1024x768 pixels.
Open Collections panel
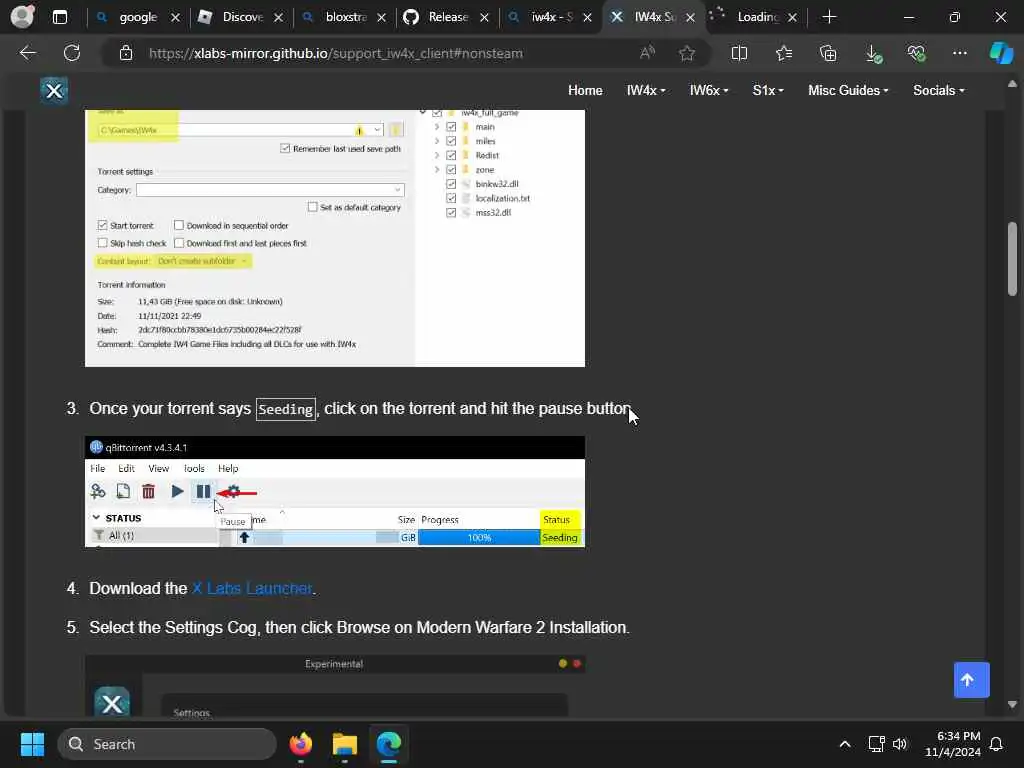(828, 54)
